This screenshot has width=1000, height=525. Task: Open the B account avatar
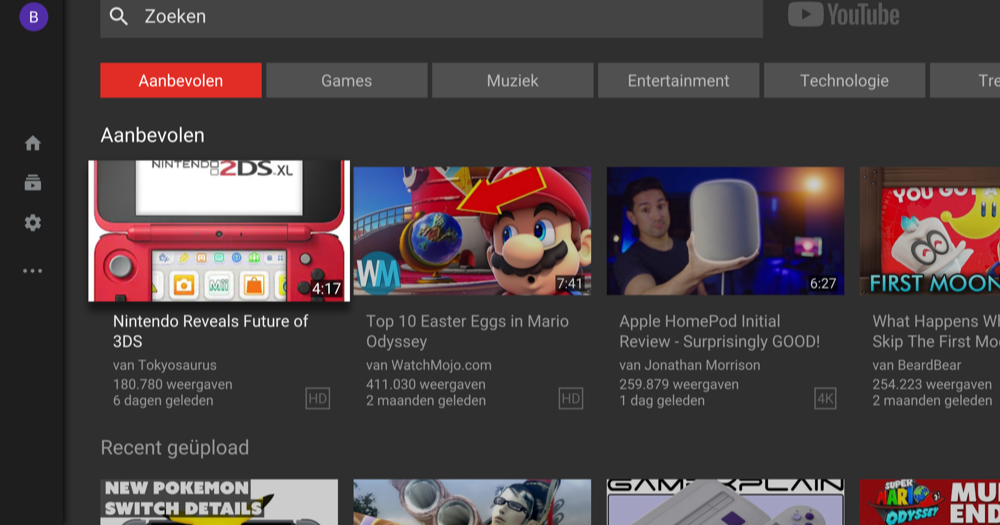[x=34, y=17]
